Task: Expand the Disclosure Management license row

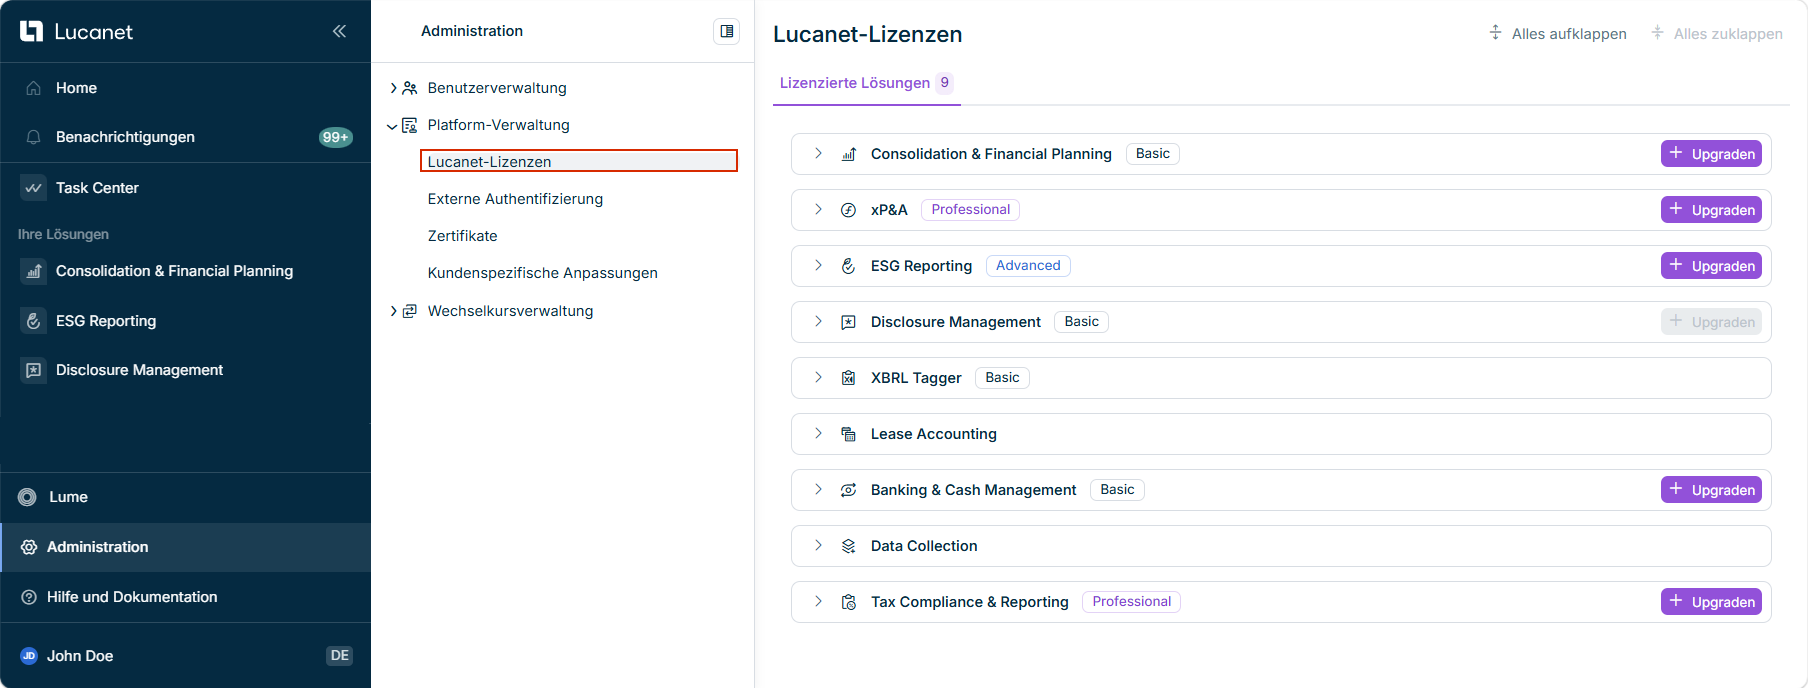Action: coord(818,321)
